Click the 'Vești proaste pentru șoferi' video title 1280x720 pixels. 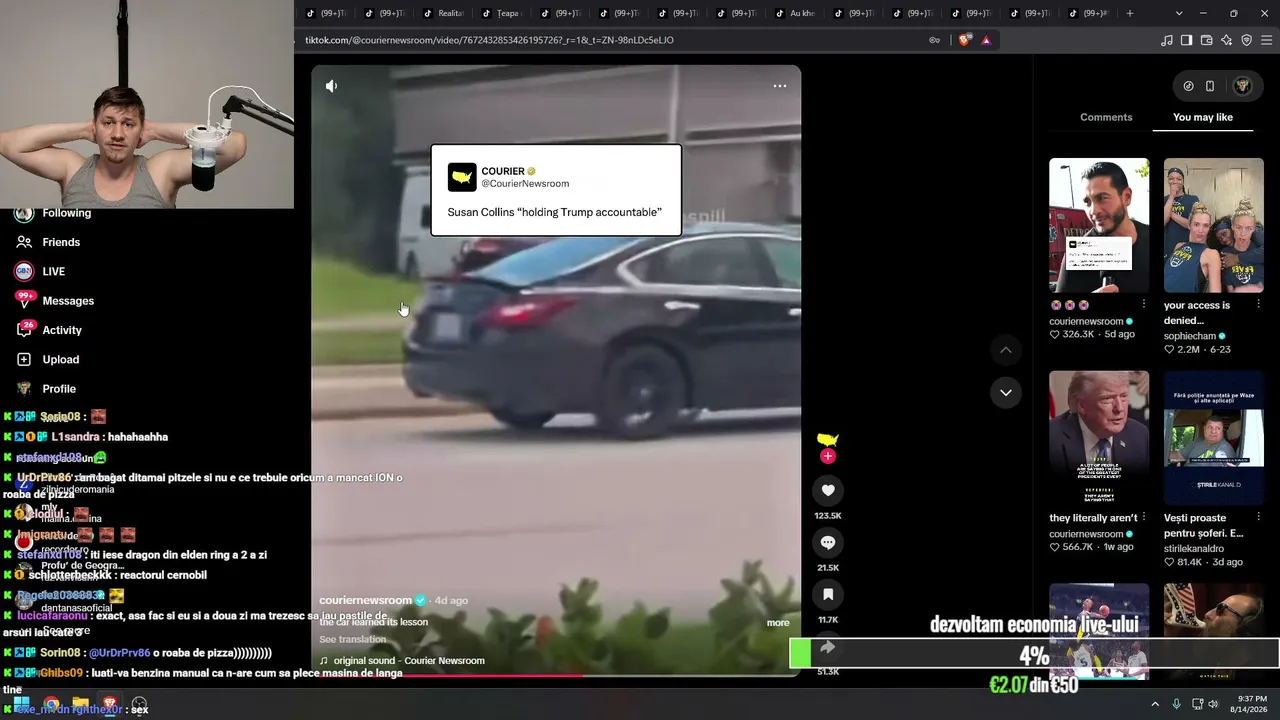pyautogui.click(x=1203, y=526)
